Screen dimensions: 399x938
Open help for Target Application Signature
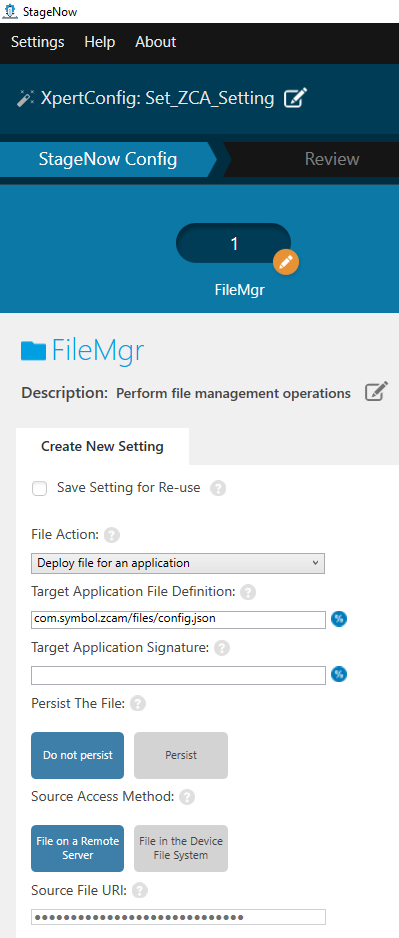tap(222, 648)
